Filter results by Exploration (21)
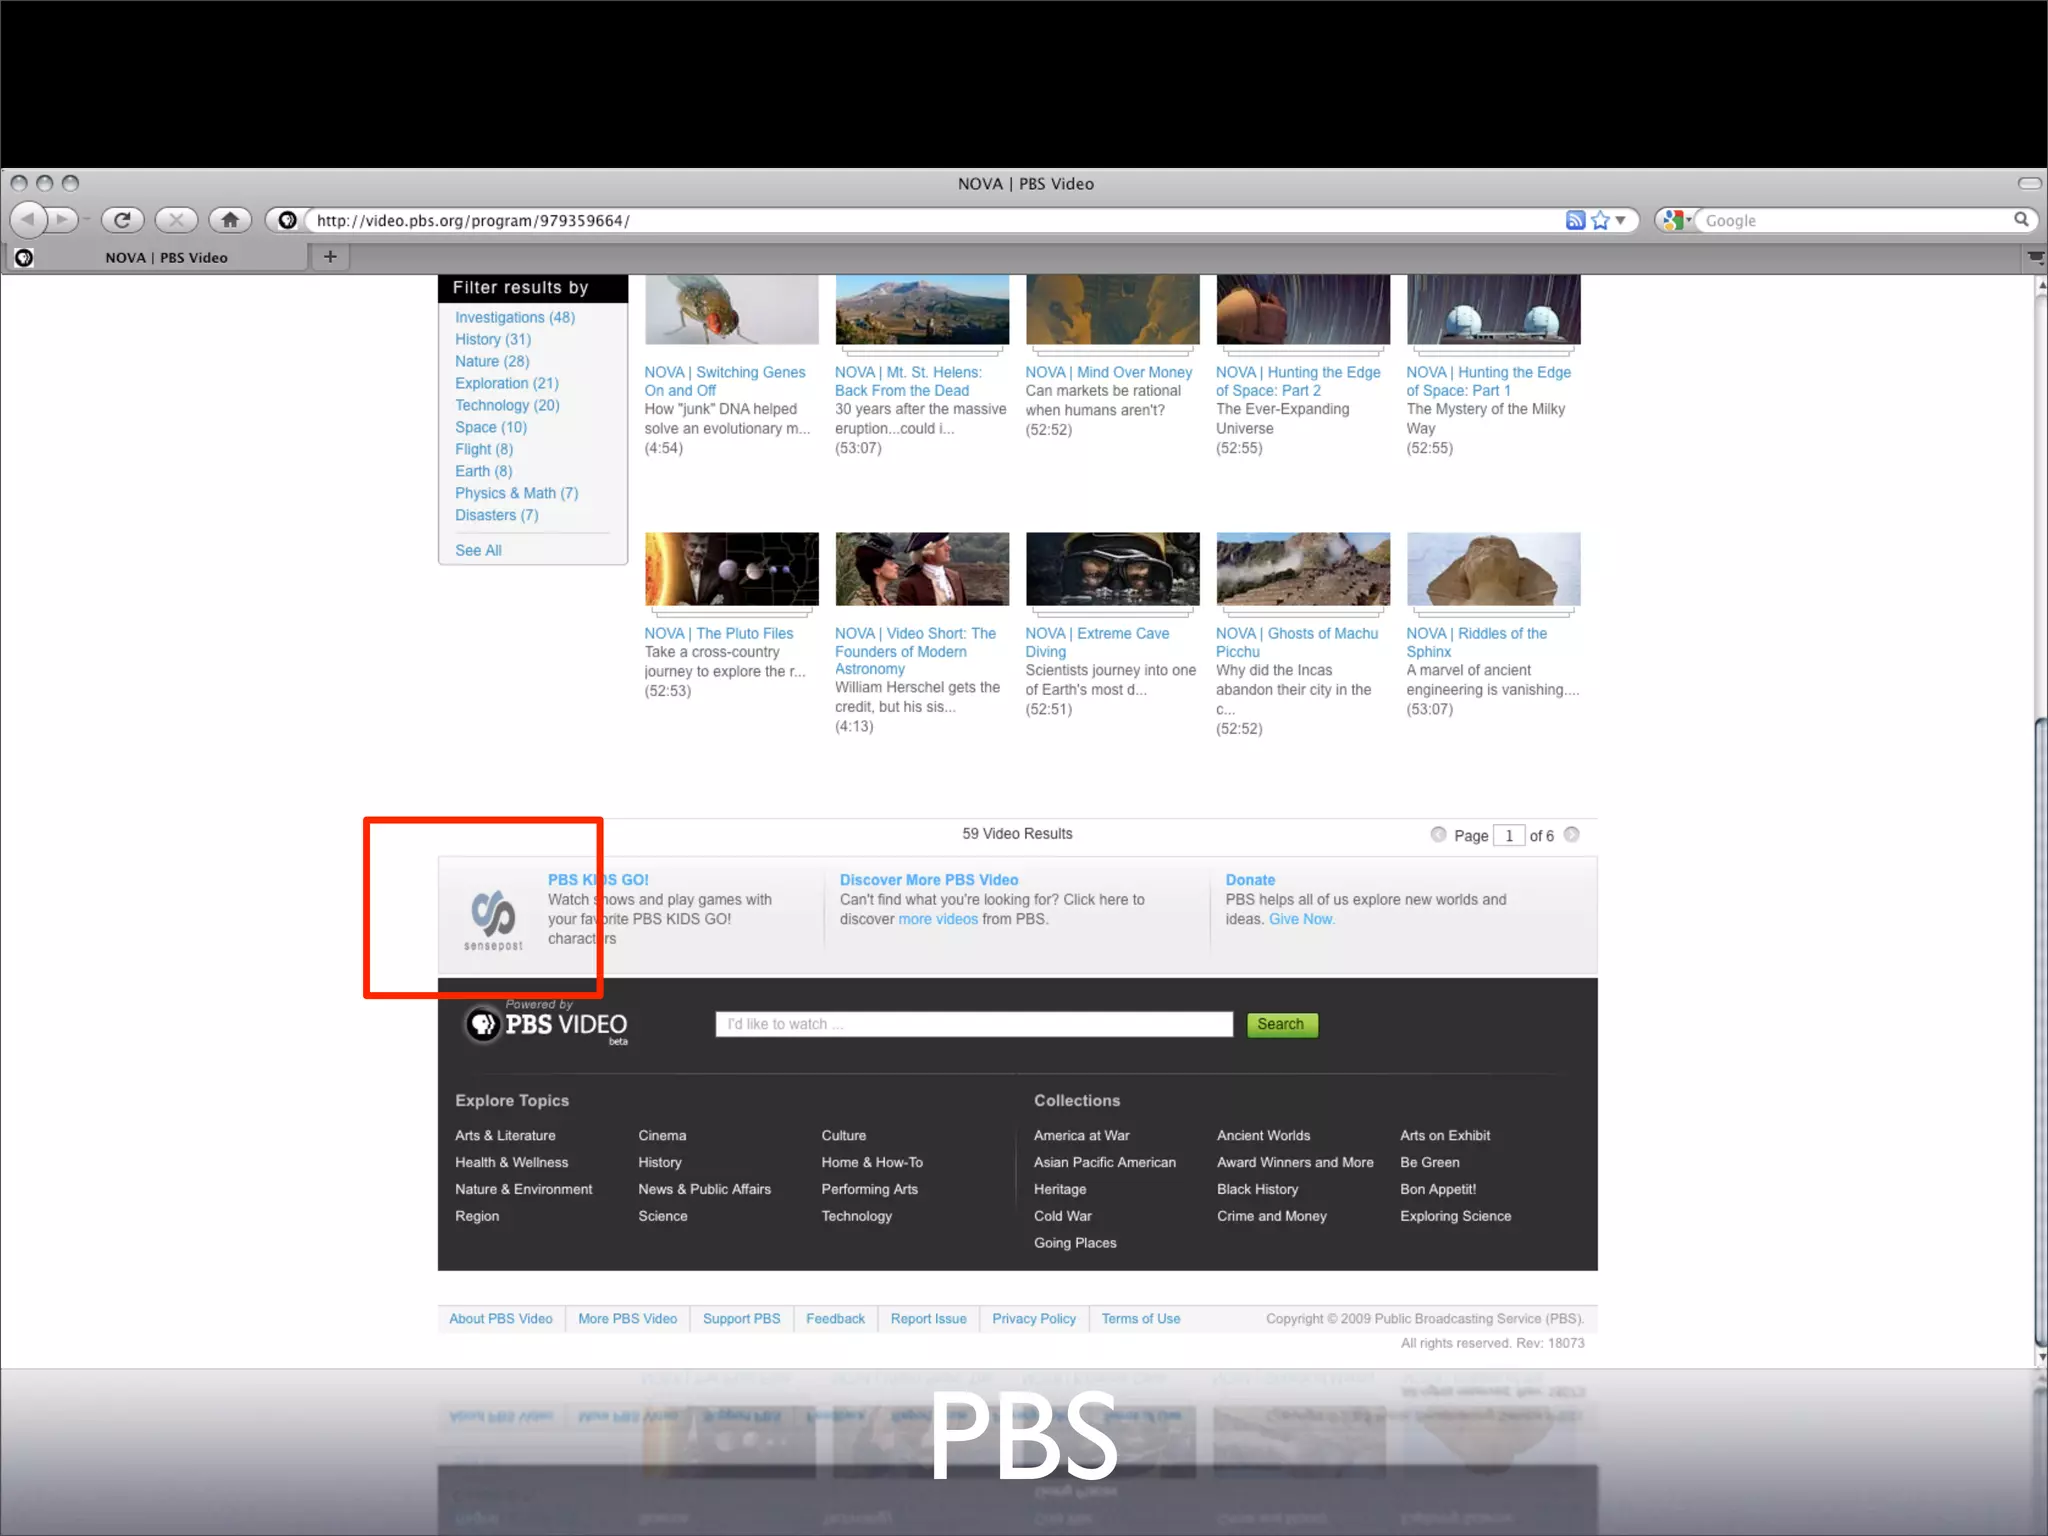 pyautogui.click(x=507, y=383)
